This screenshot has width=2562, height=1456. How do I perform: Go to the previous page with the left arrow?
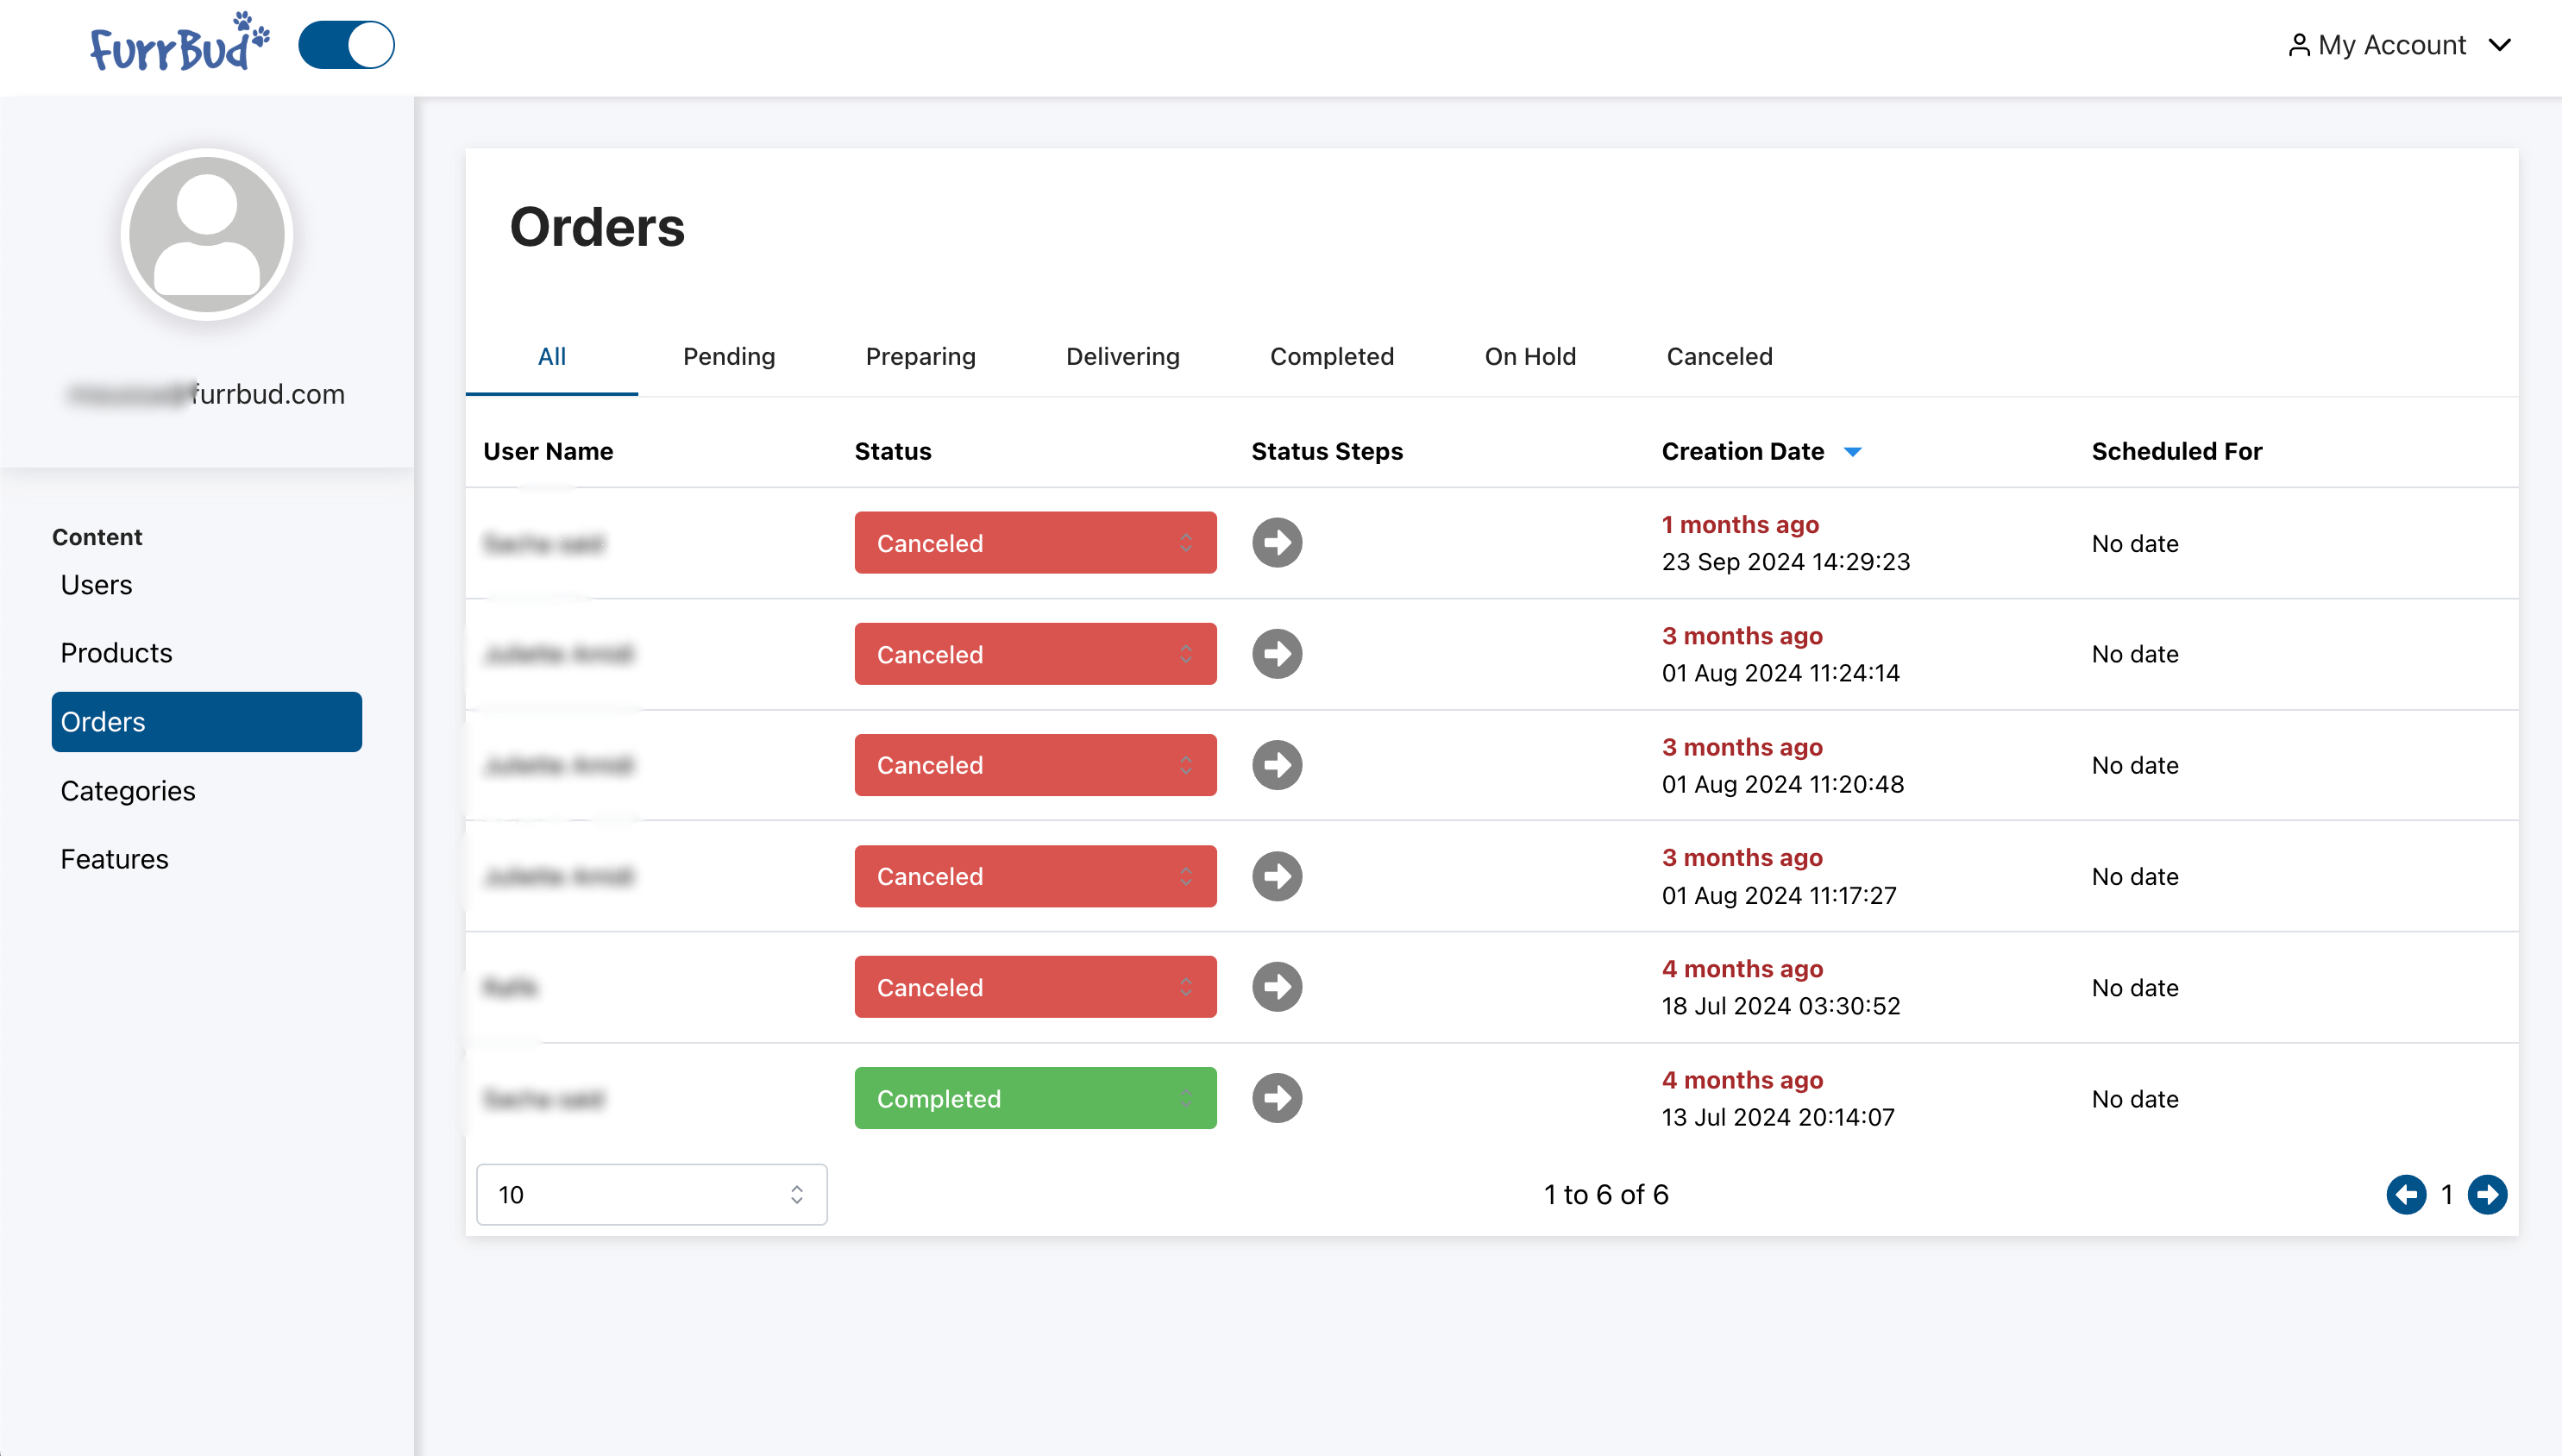tap(2406, 1194)
